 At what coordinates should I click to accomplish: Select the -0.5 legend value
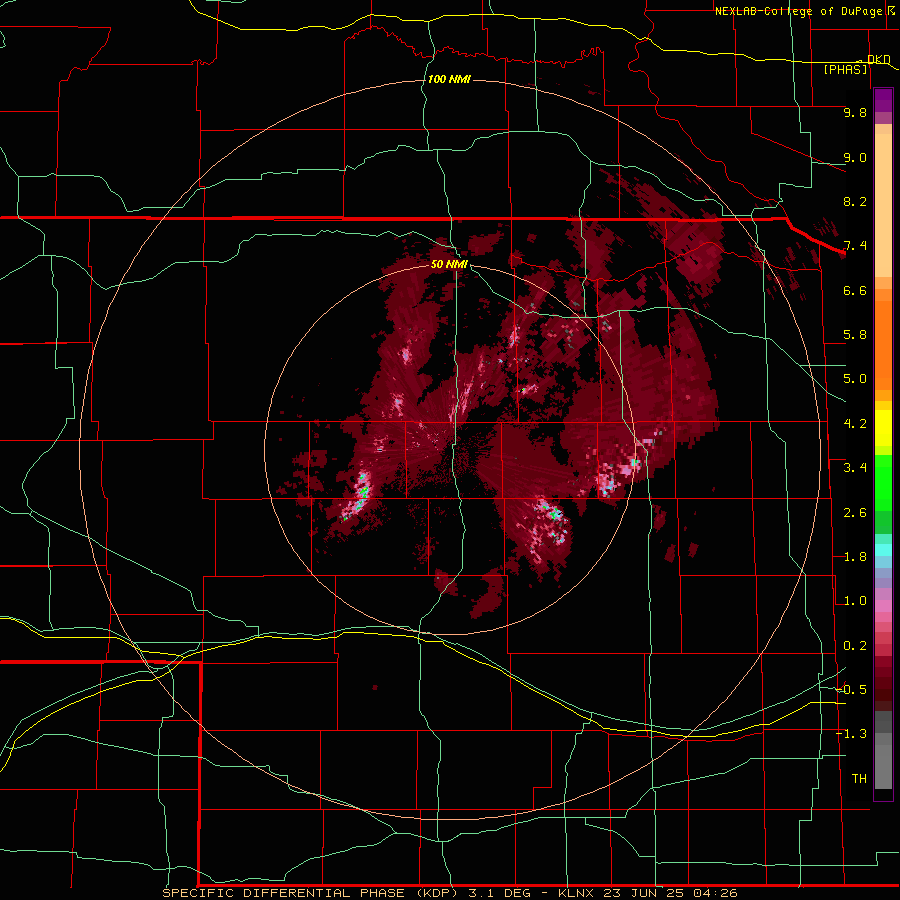coord(851,690)
